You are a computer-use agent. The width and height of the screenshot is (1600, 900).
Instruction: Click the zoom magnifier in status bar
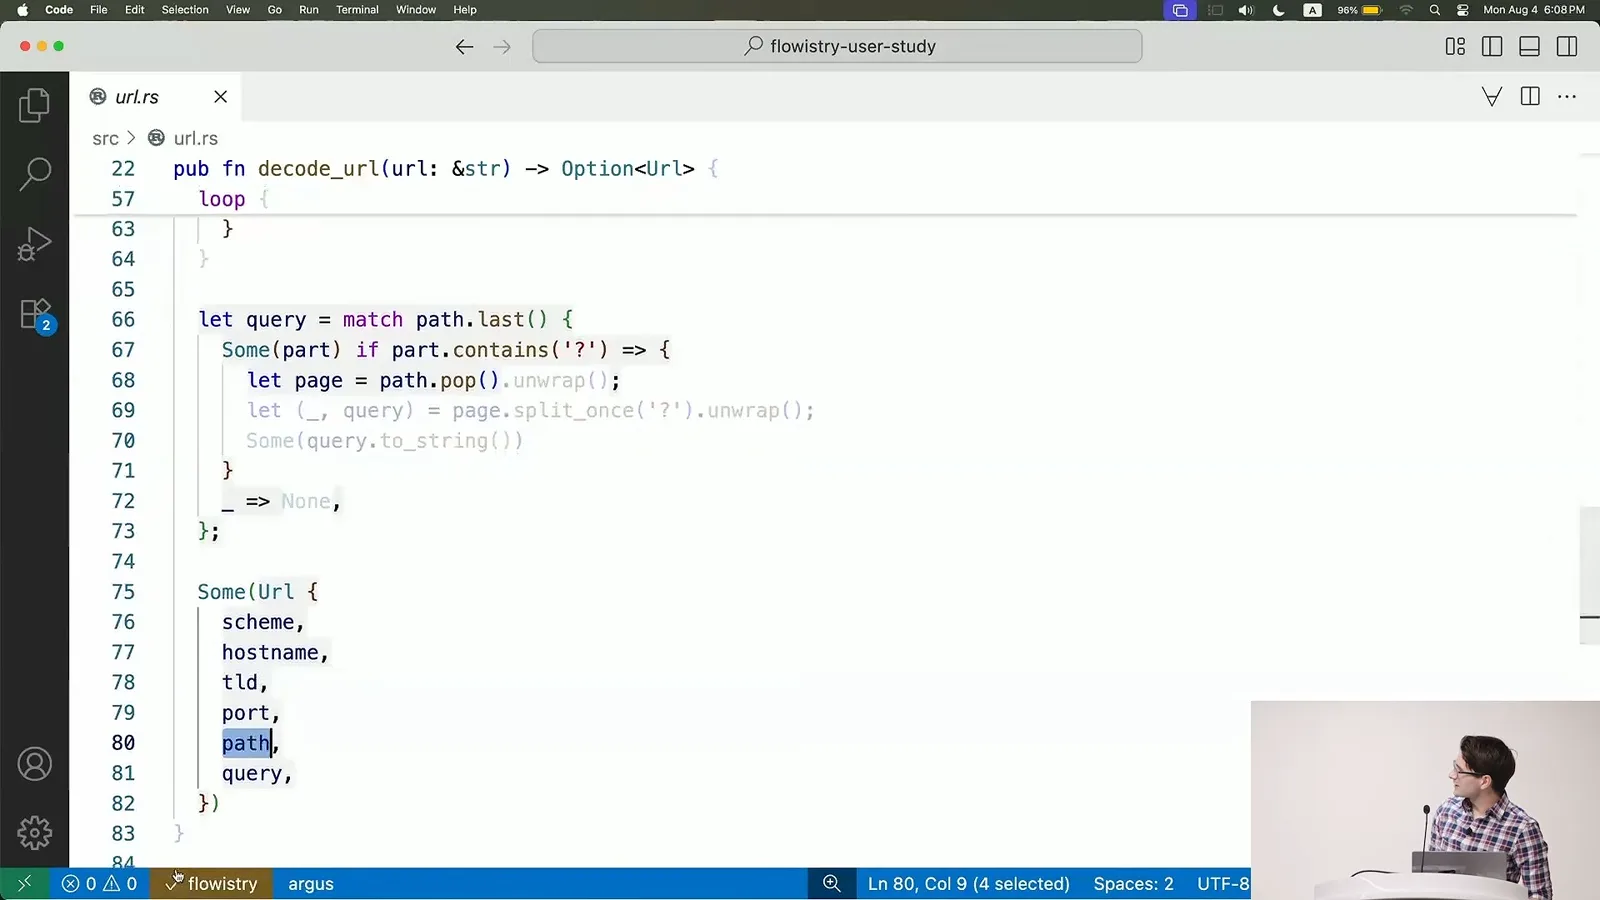(831, 883)
